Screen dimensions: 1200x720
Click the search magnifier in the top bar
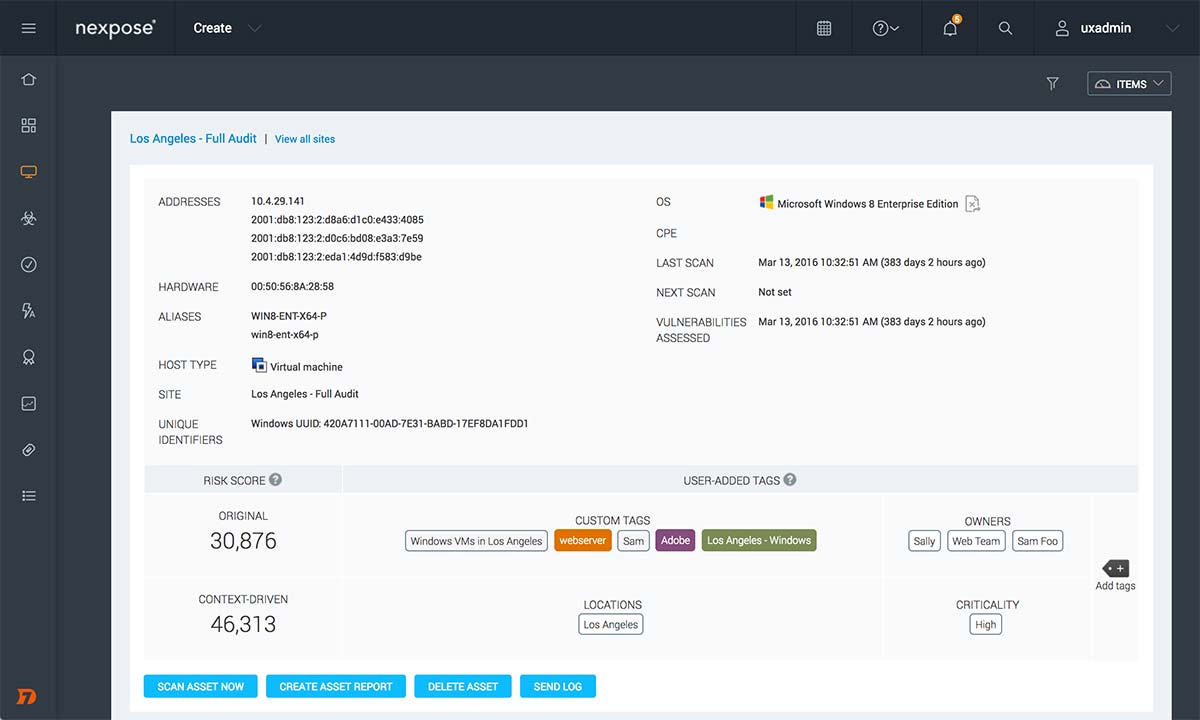coord(1005,28)
